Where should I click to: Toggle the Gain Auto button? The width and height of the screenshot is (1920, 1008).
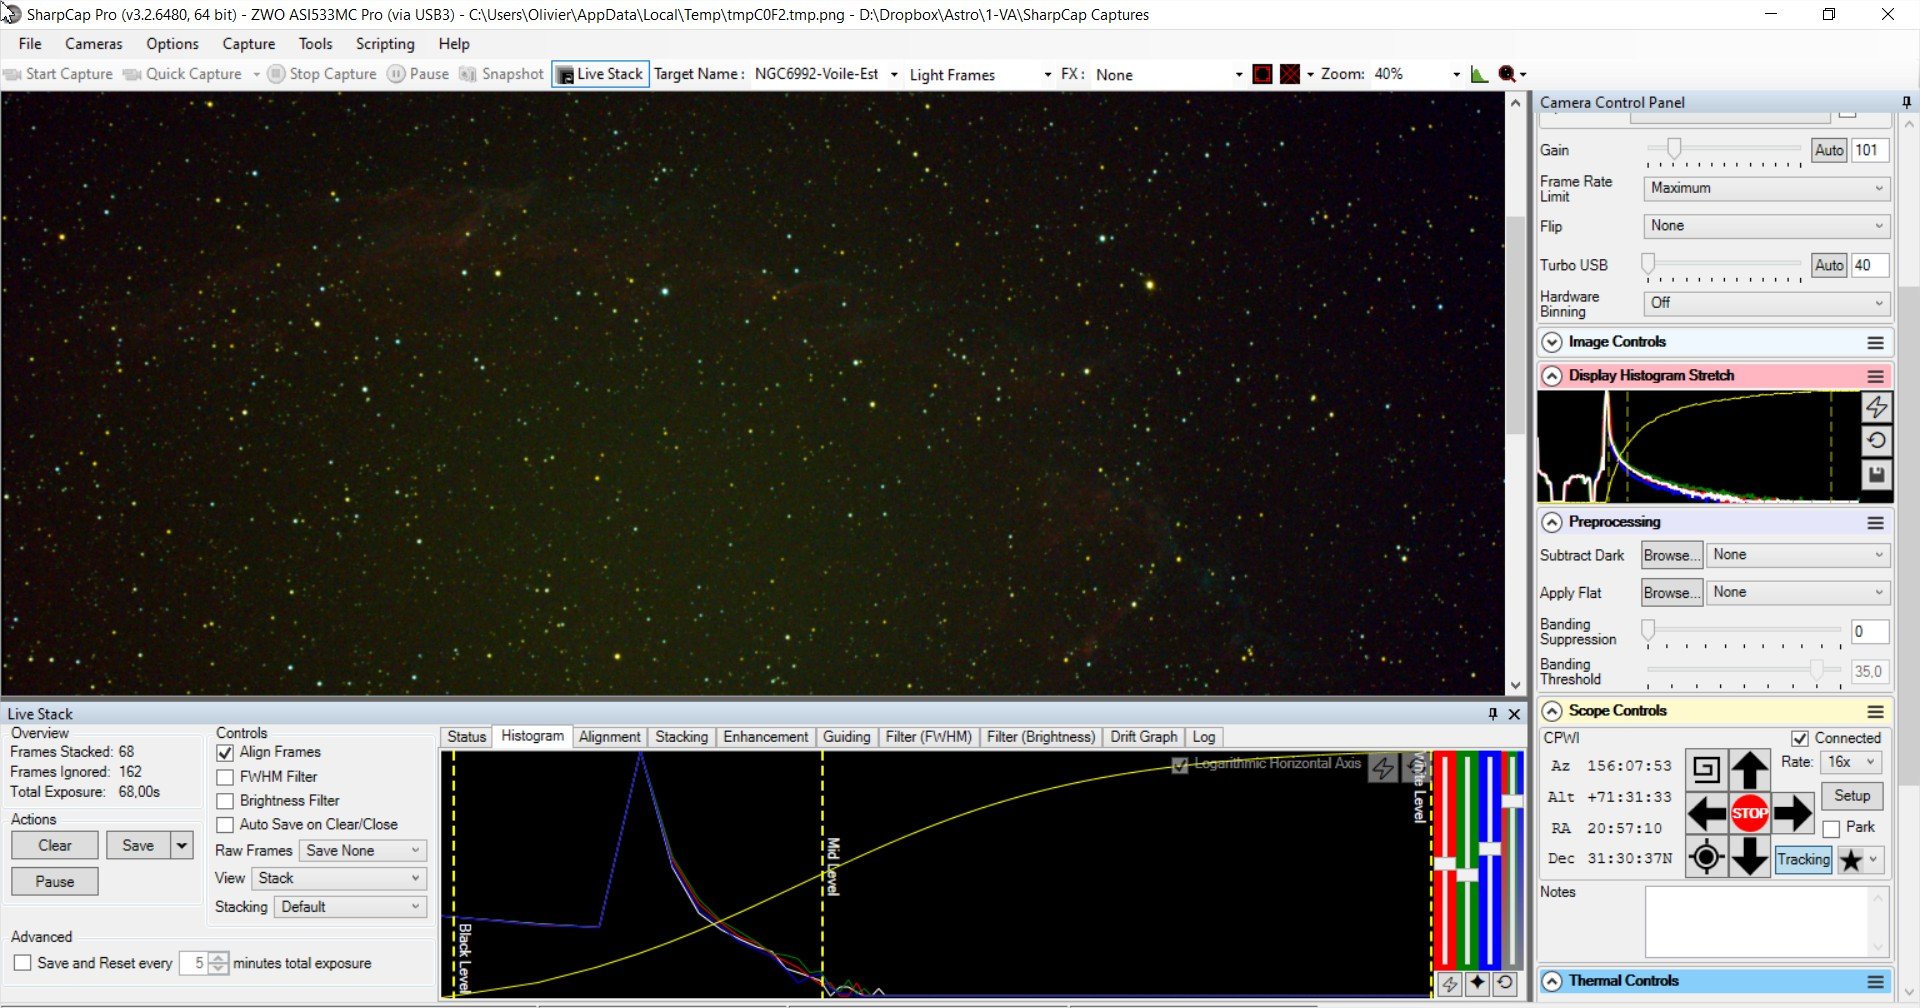1829,150
